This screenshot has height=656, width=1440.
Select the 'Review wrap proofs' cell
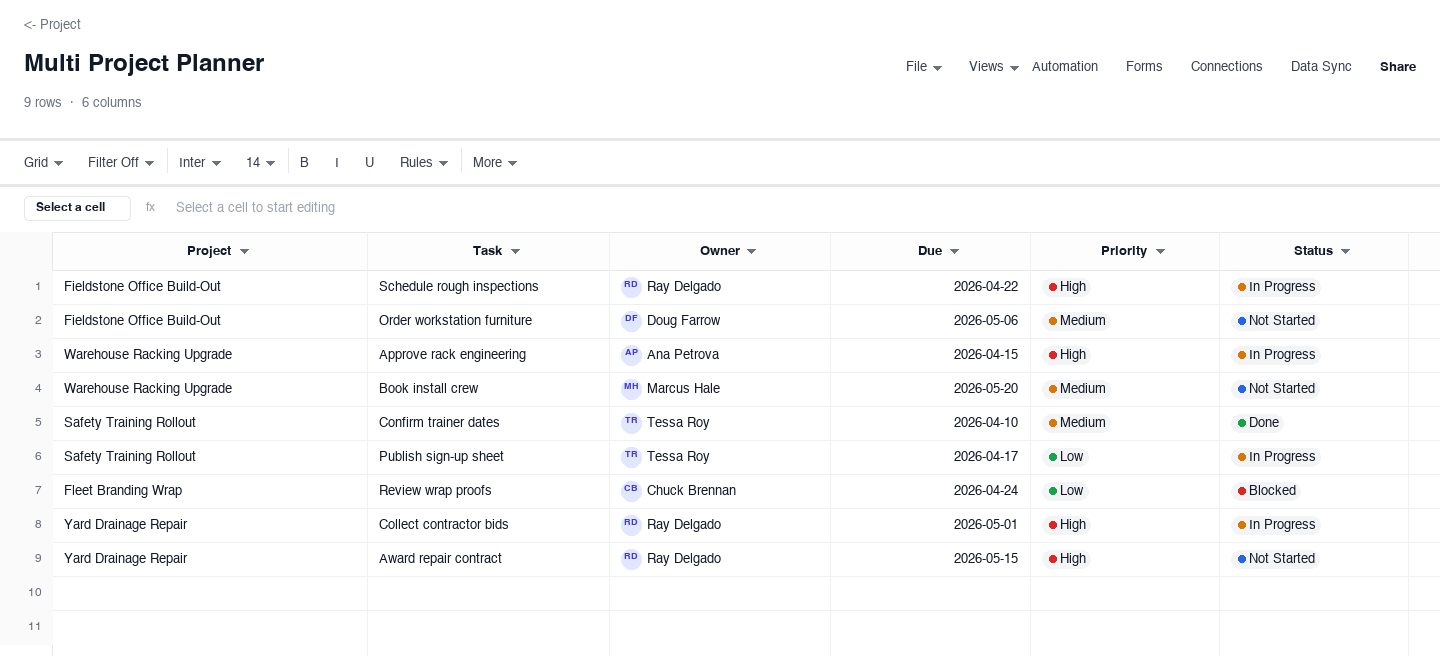click(489, 491)
